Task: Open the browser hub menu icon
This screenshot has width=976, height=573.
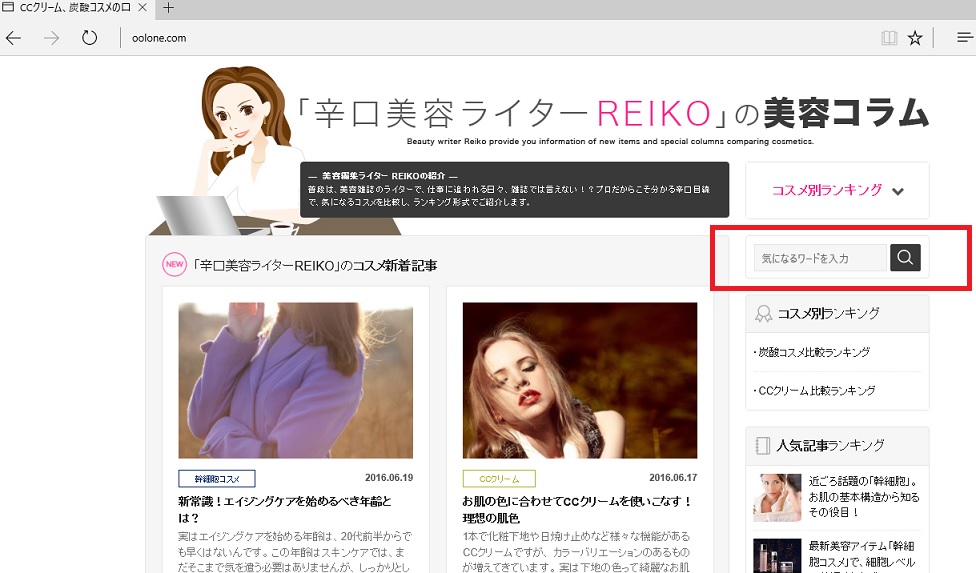Action: coord(965,38)
